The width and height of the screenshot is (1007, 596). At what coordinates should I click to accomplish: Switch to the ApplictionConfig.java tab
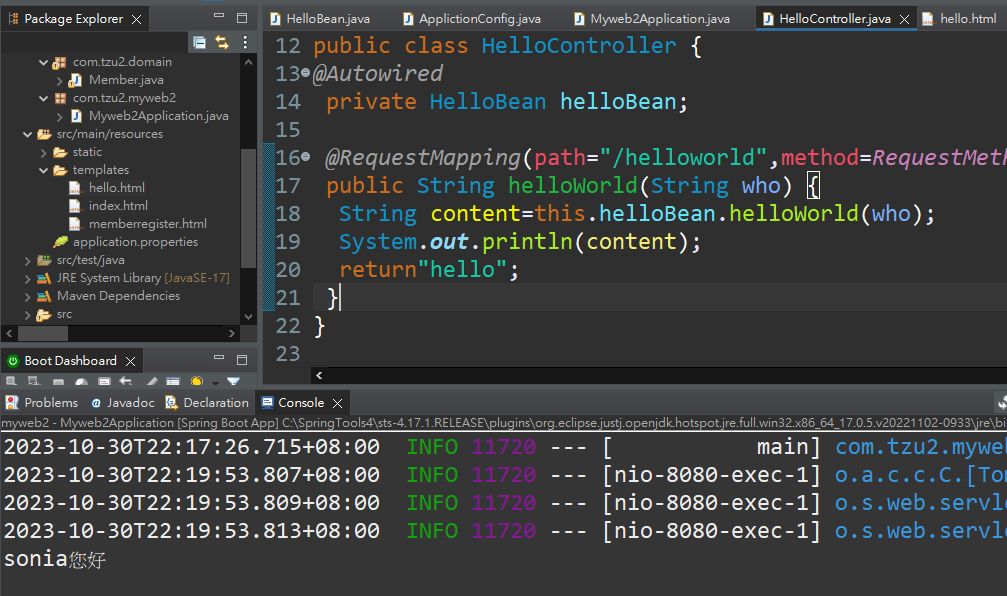coord(472,19)
